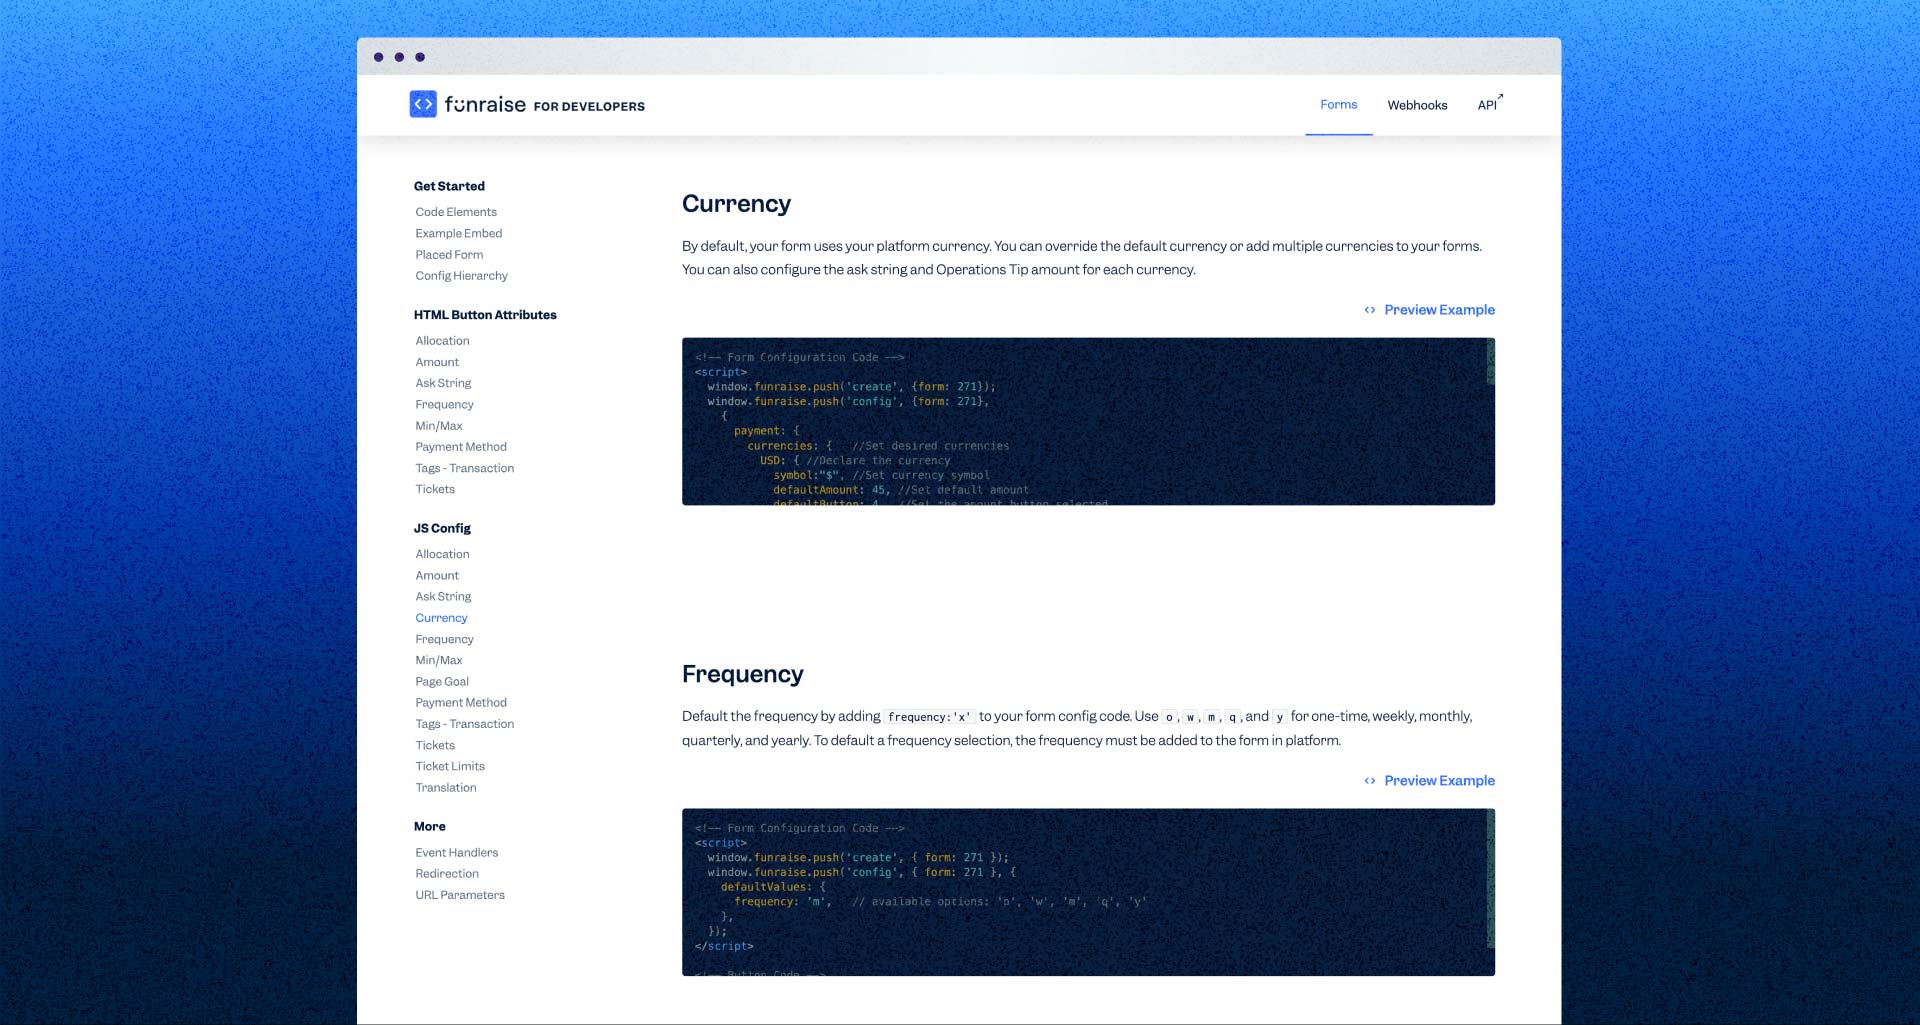
Task: Select Currency under JS Config
Action: [441, 617]
